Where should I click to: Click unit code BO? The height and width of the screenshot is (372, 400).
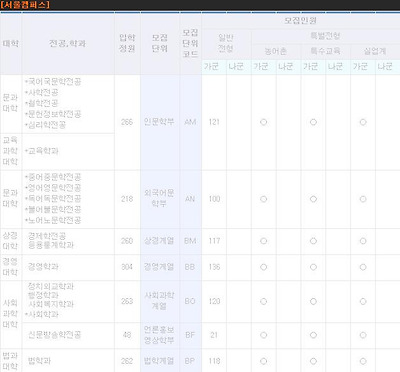(190, 301)
